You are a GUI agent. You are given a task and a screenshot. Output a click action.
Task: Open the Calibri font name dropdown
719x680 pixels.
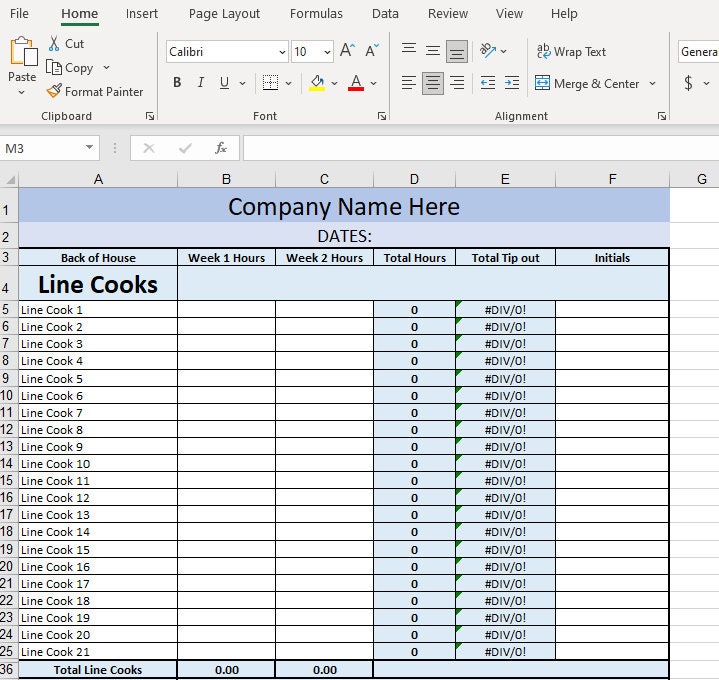(x=282, y=52)
